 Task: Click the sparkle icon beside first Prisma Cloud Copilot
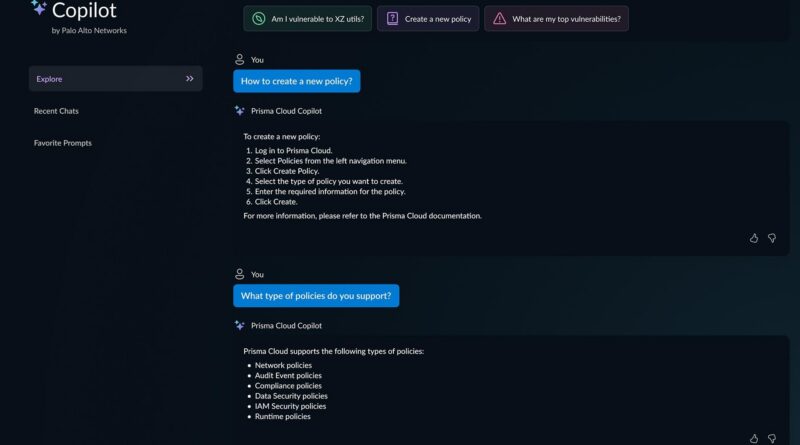240,111
